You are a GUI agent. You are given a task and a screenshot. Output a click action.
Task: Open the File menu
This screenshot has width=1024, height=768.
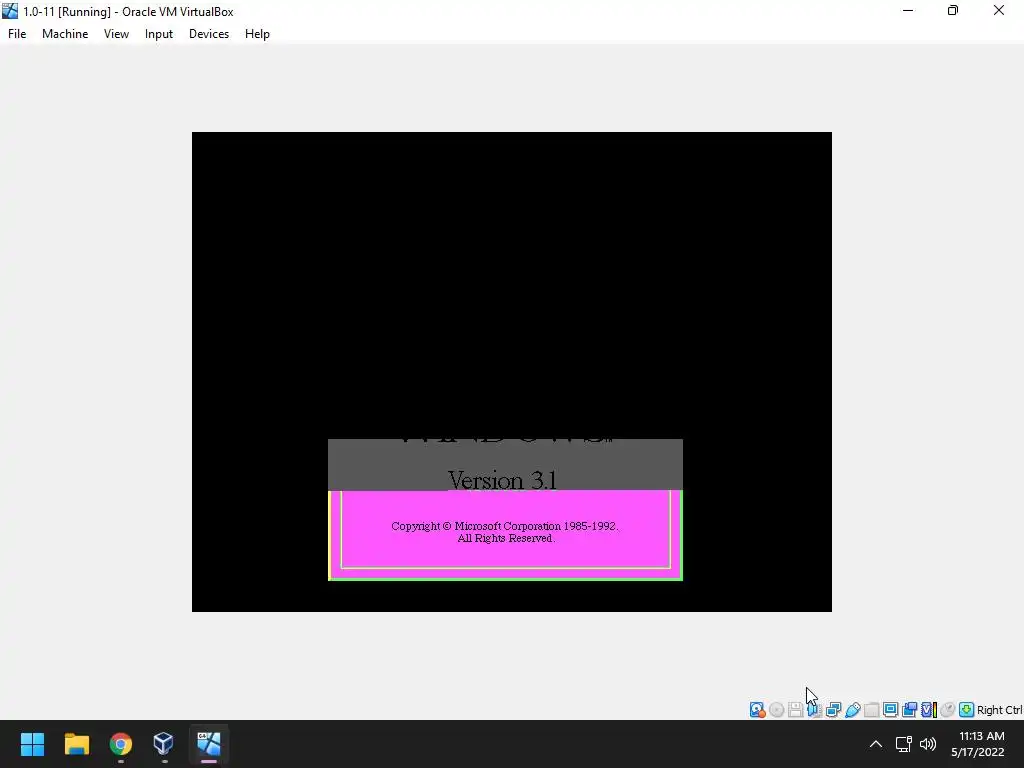(17, 34)
